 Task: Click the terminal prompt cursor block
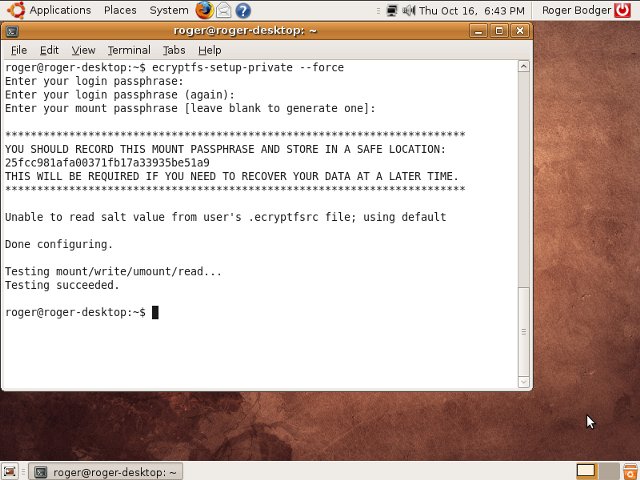point(155,312)
